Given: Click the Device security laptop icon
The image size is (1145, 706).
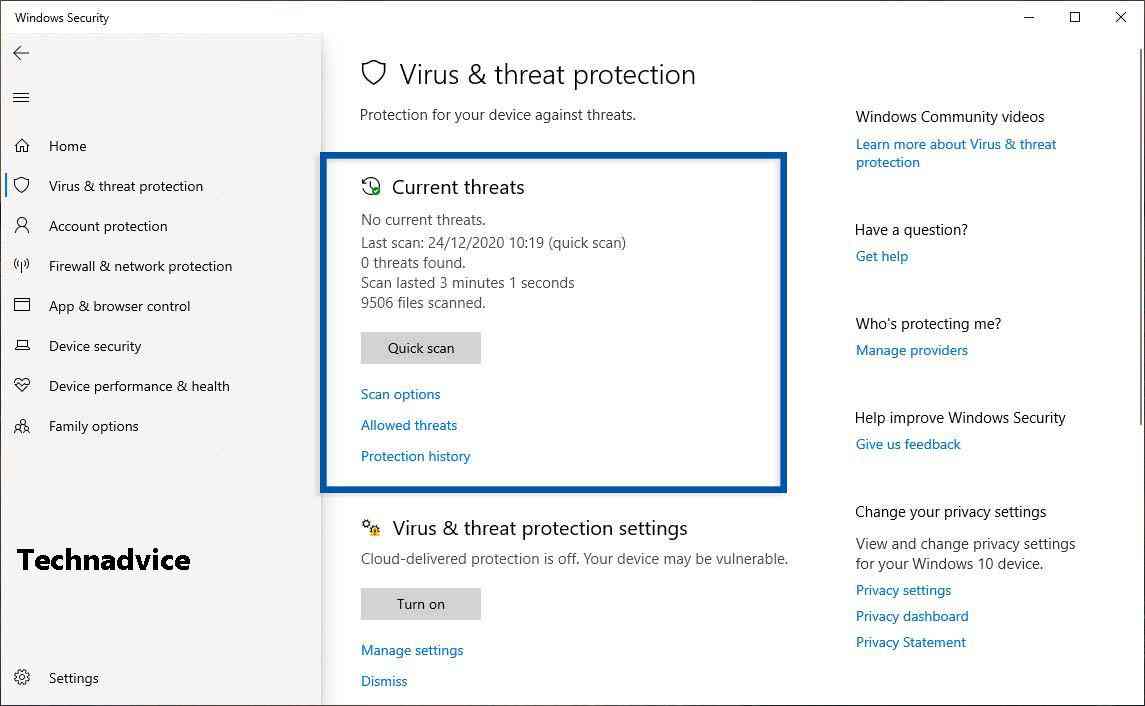Looking at the screenshot, I should coord(22,345).
